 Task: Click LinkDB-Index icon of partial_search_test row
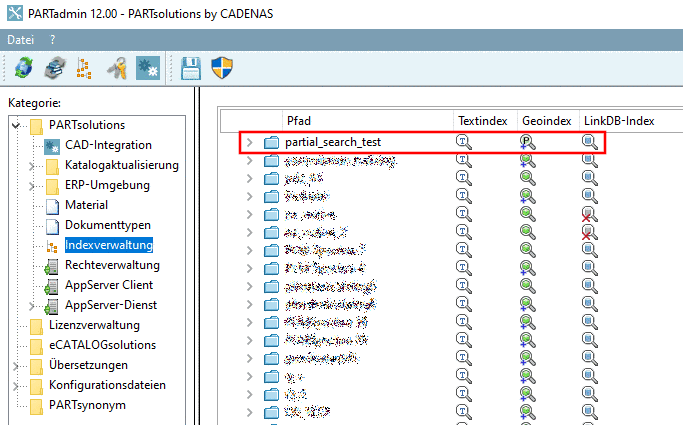click(589, 142)
